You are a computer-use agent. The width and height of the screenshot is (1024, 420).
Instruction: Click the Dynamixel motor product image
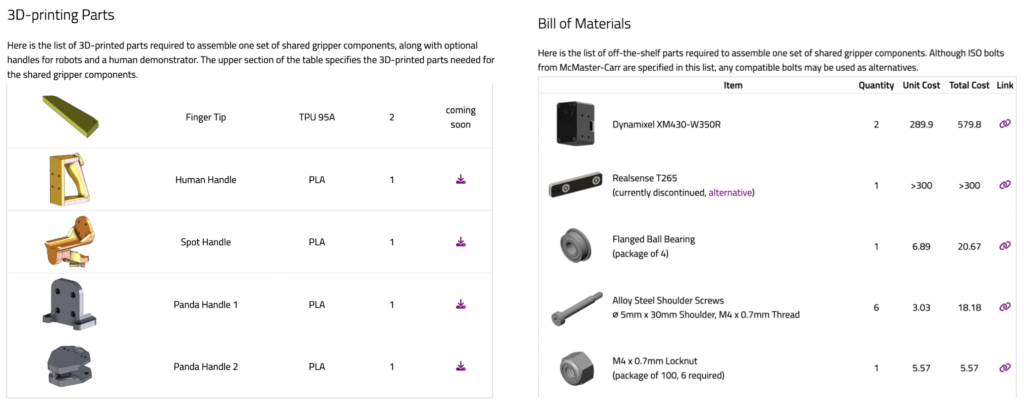point(575,125)
